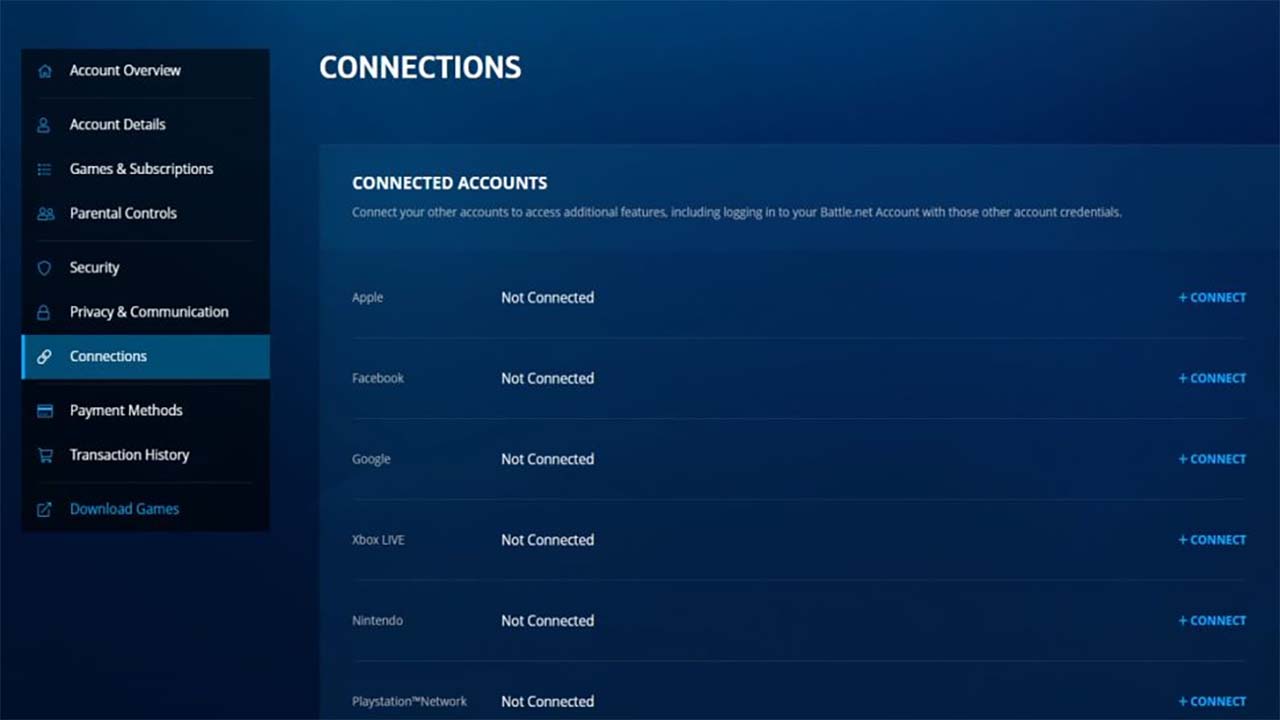This screenshot has height=720, width=1280.
Task: Click the padlock icon for Privacy & Communication
Action: (44, 312)
